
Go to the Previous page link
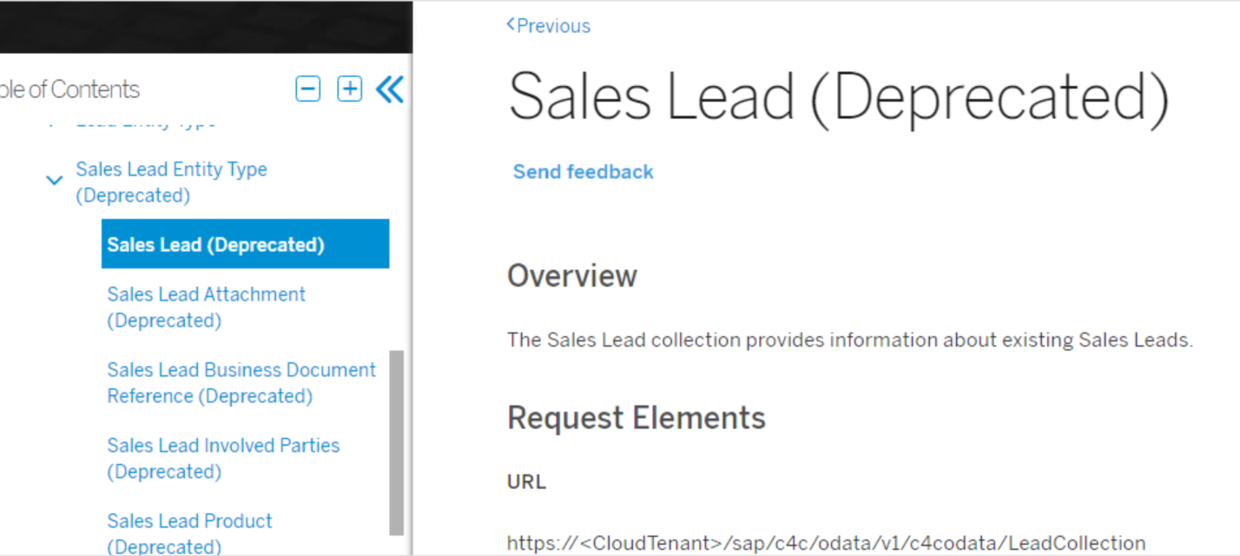pyautogui.click(x=549, y=26)
